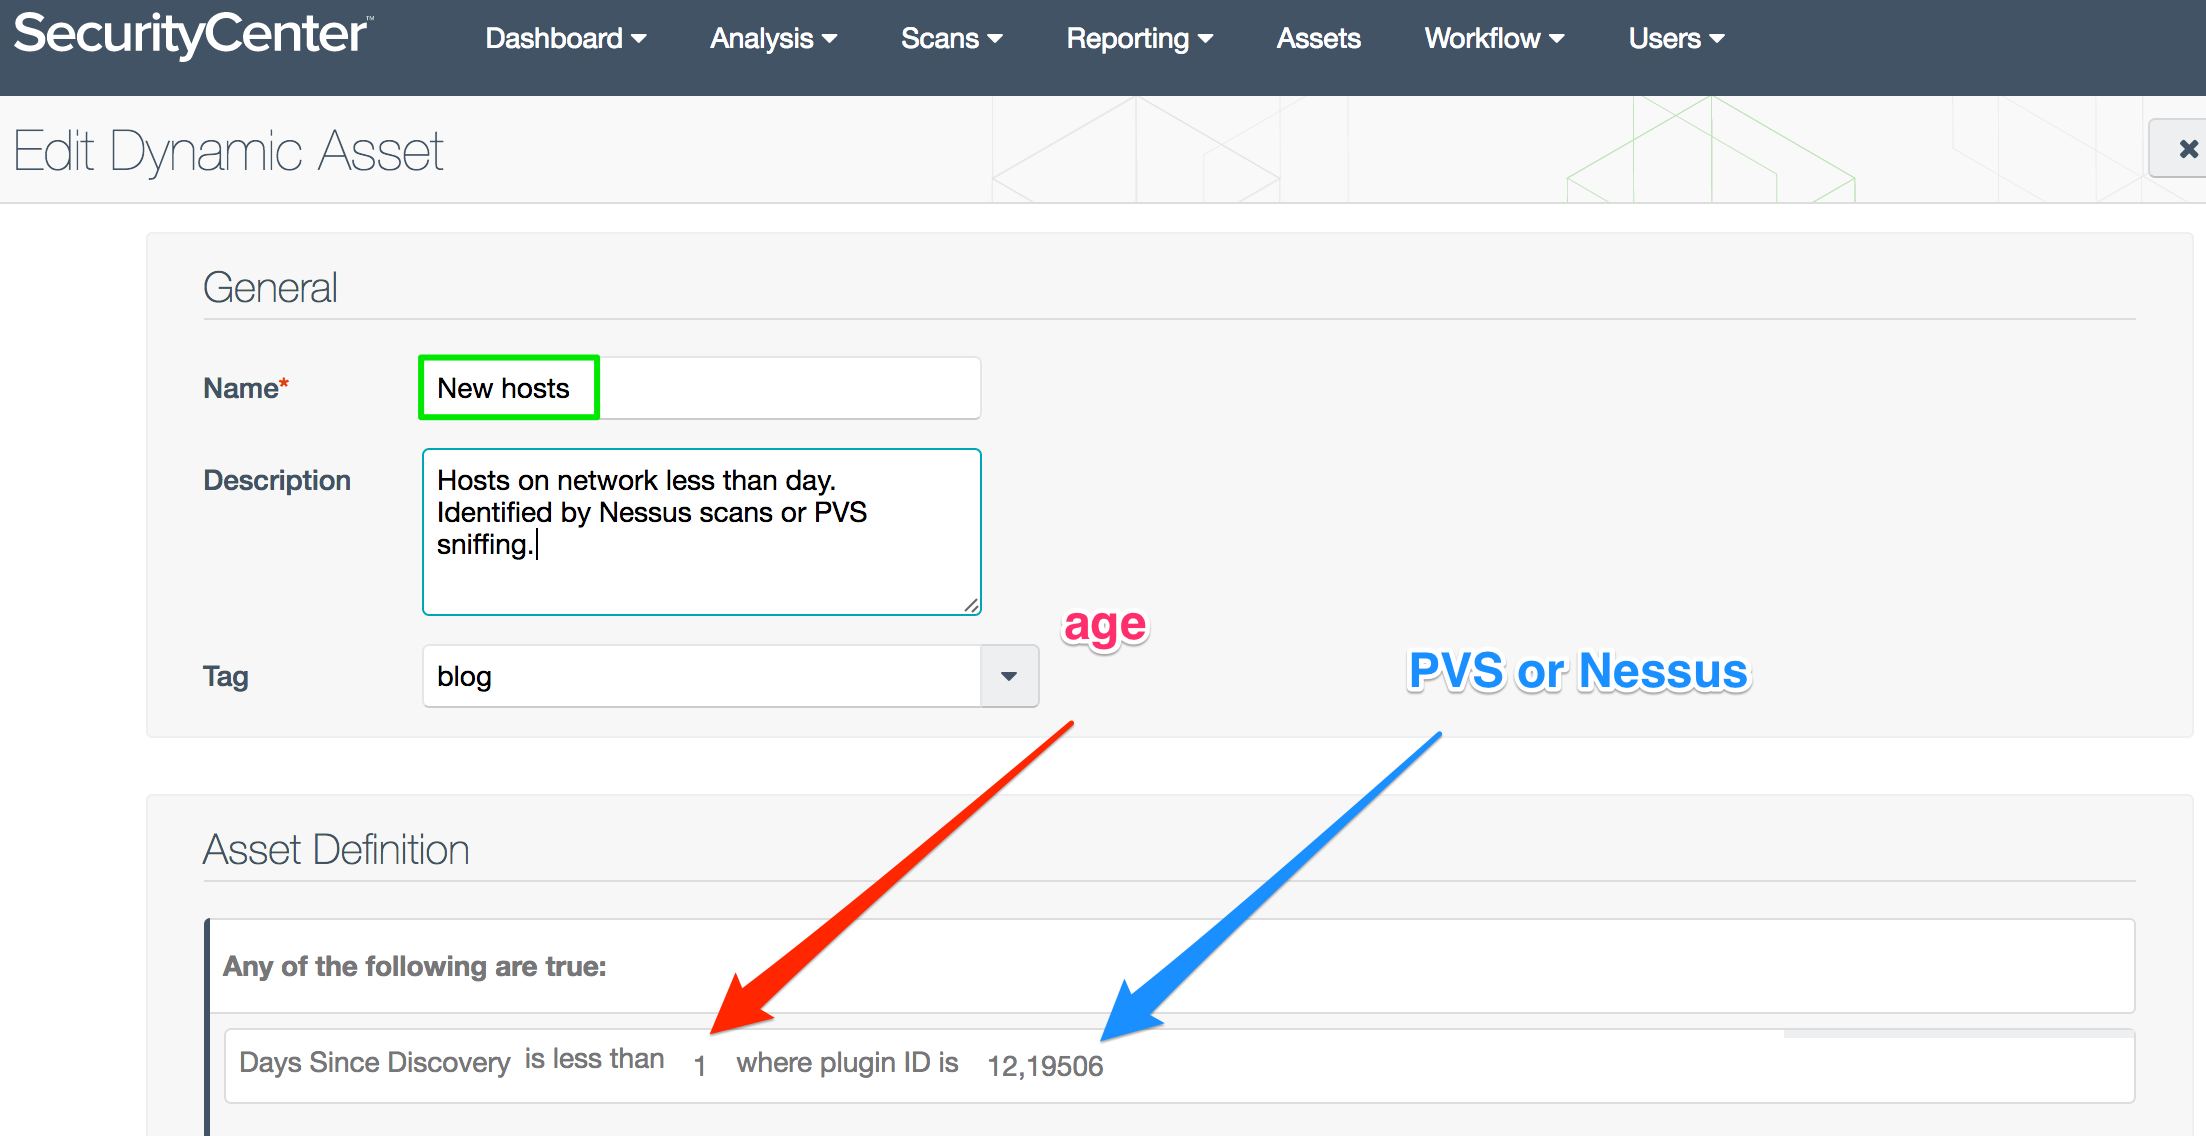This screenshot has width=2206, height=1136.
Task: Click the SecurityCenter logo
Action: 192,35
